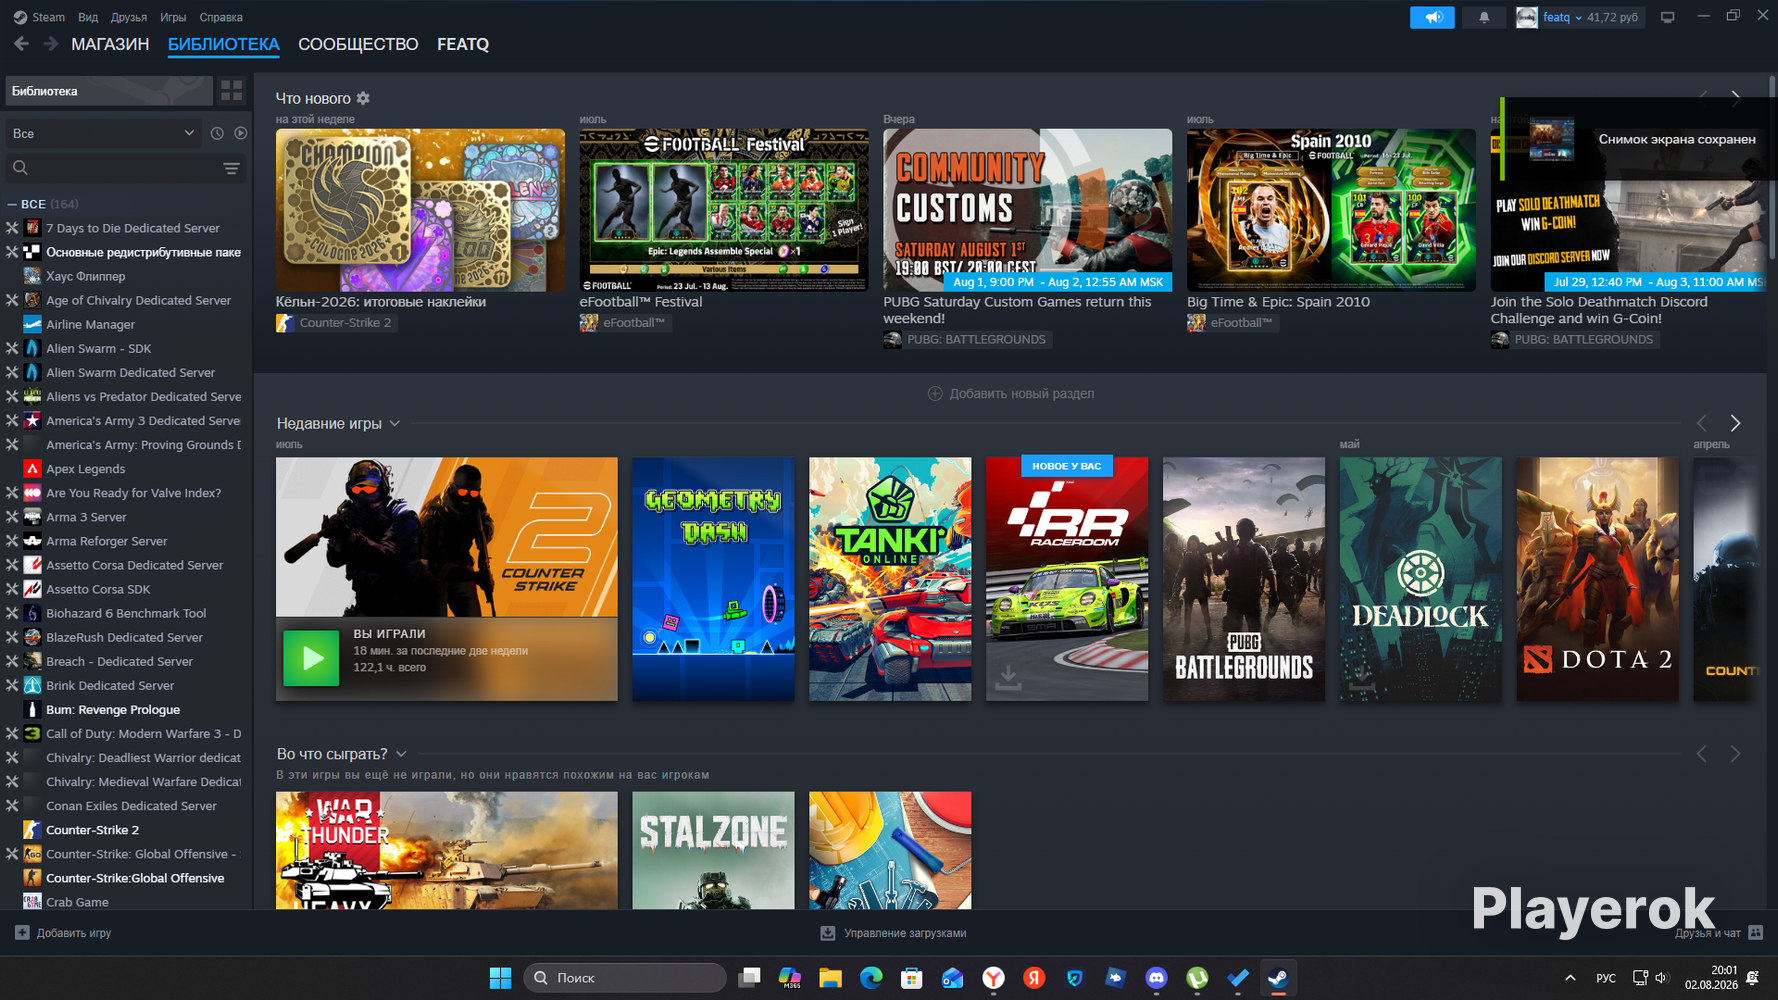Click the search magnifier icon in library
This screenshot has width=1778, height=1000.
20,168
